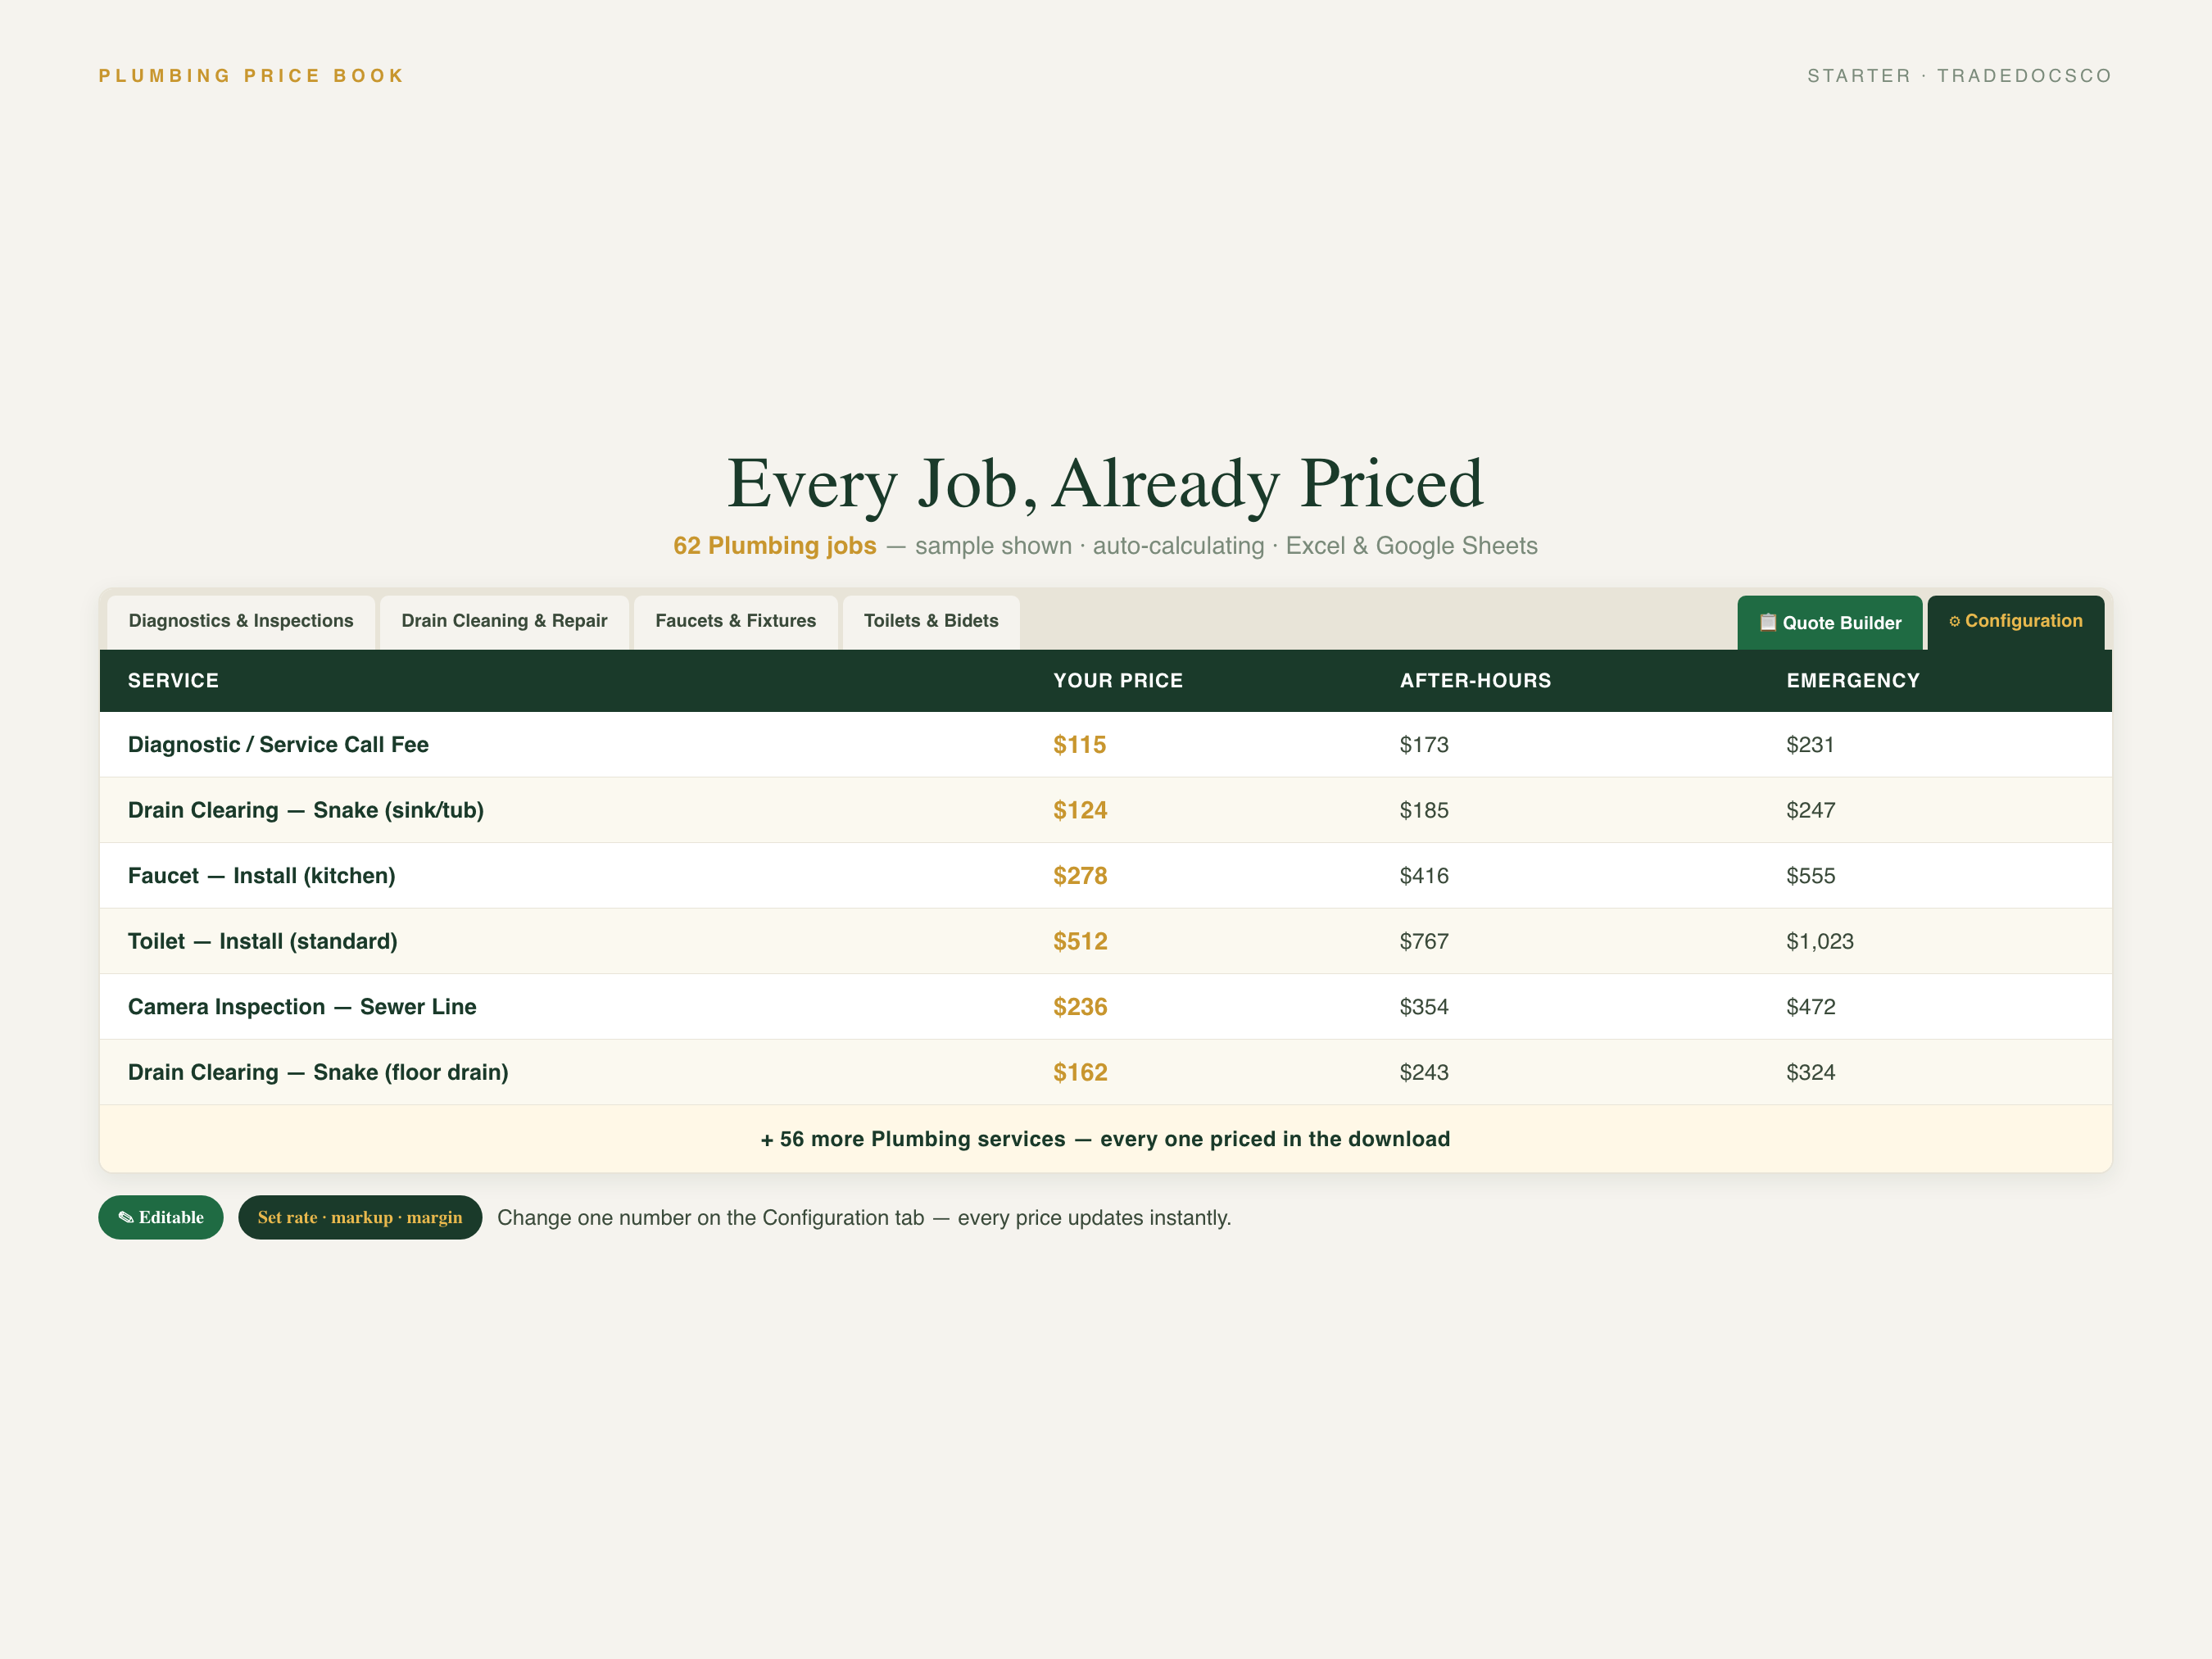Open the Diagnostics & Inspections tab
This screenshot has width=2212, height=1659.
241,621
